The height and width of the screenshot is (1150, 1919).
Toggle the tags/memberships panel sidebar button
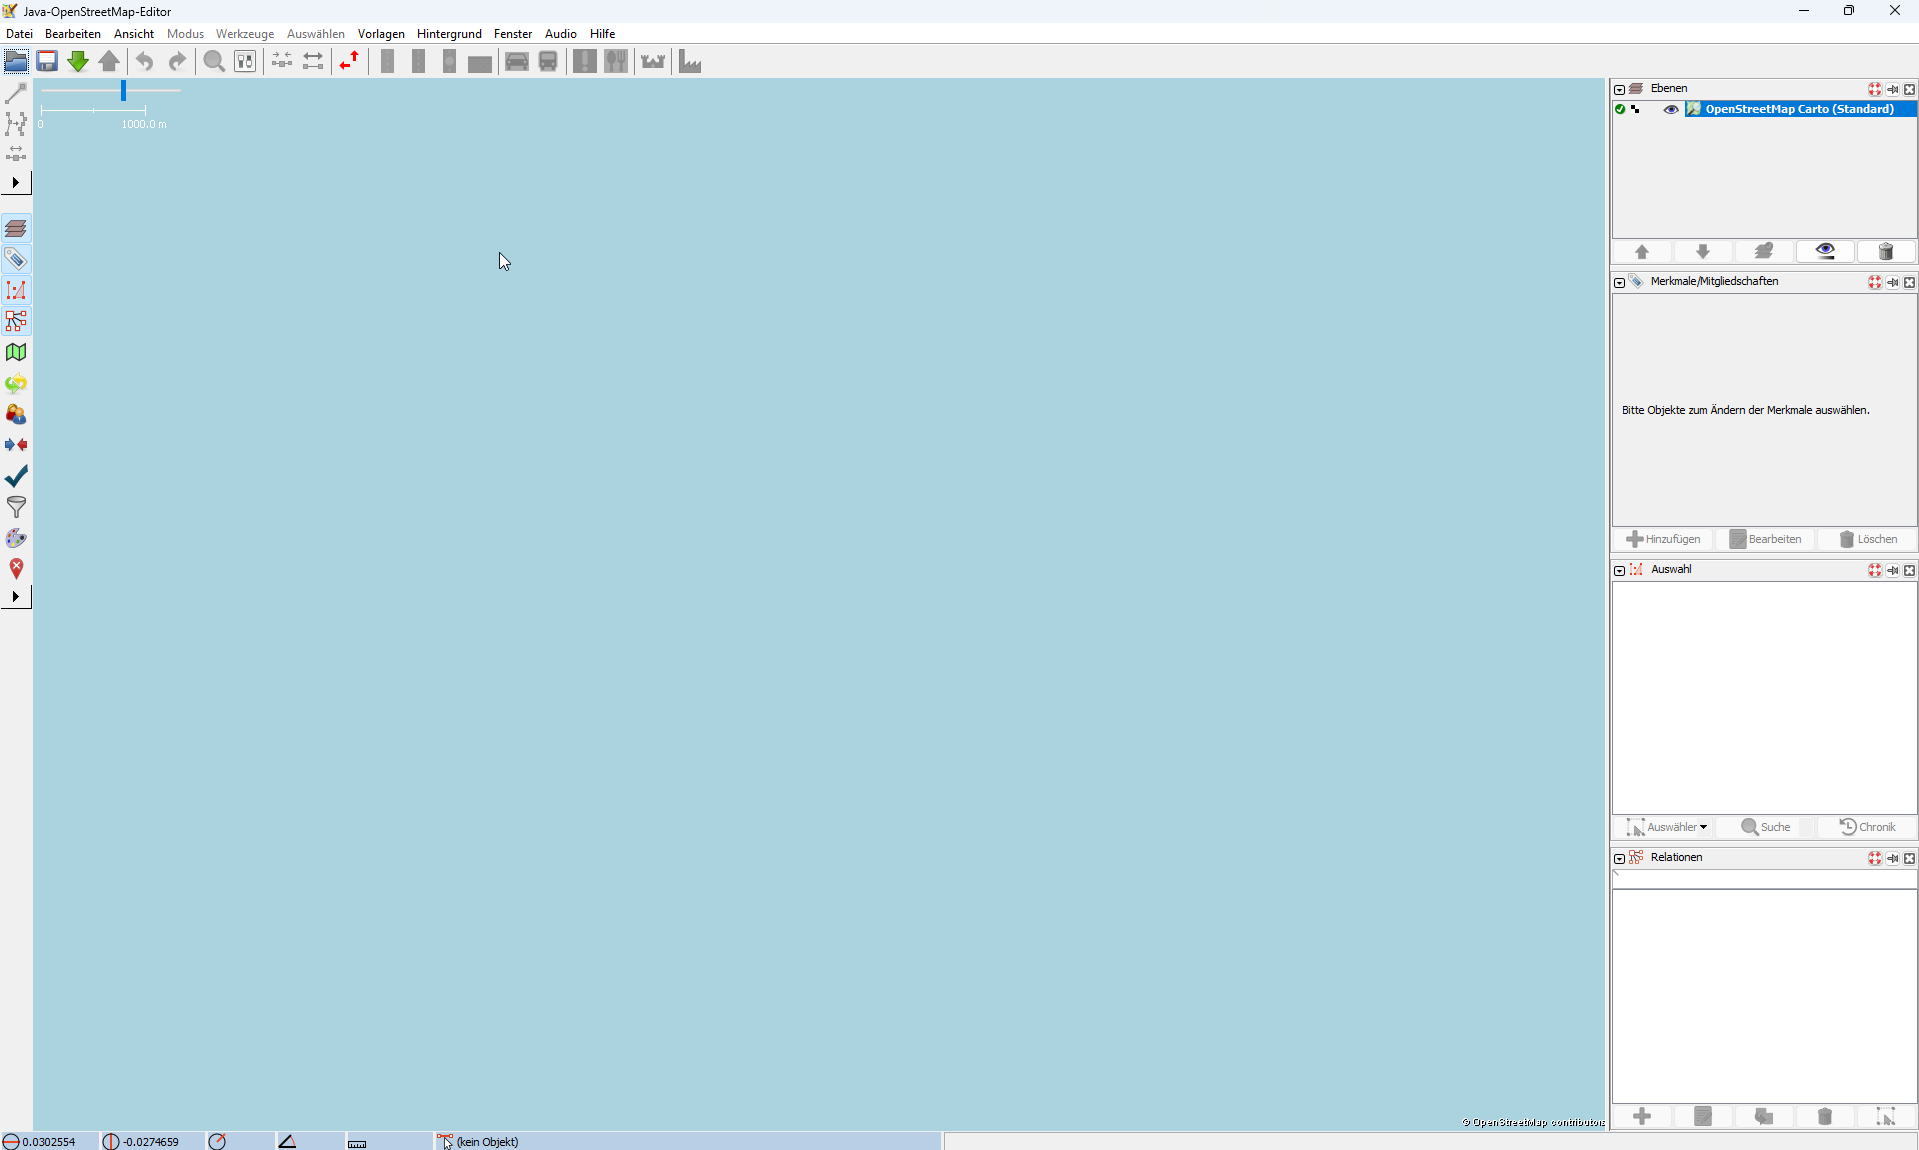(16, 260)
